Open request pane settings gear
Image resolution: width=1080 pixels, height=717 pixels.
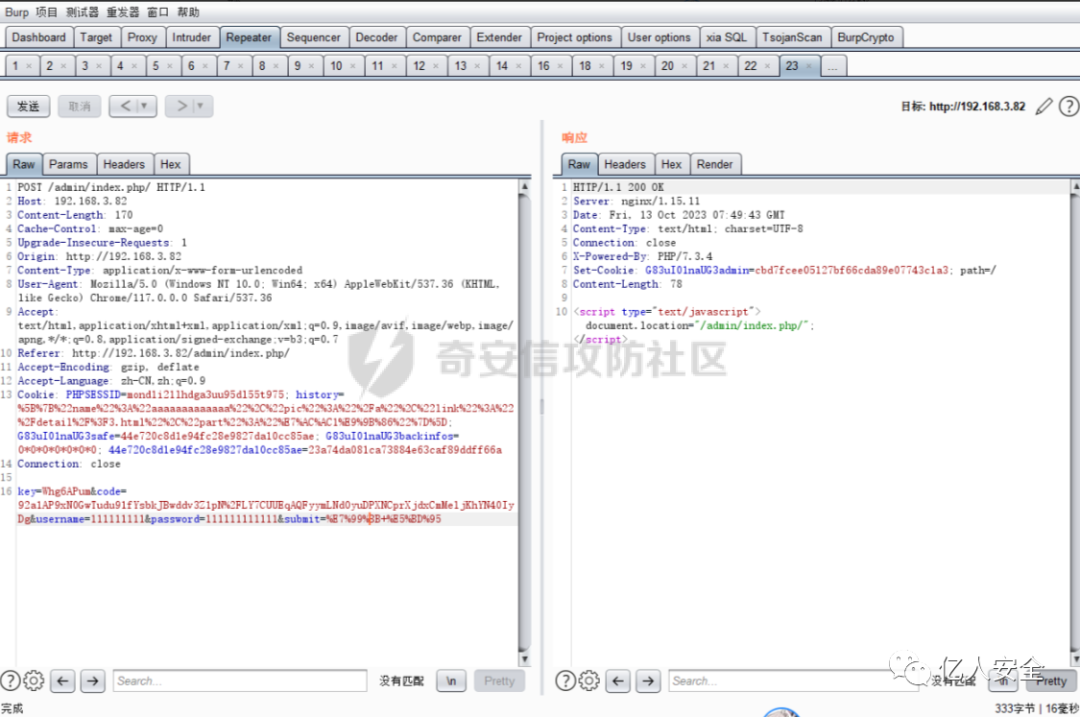(34, 680)
